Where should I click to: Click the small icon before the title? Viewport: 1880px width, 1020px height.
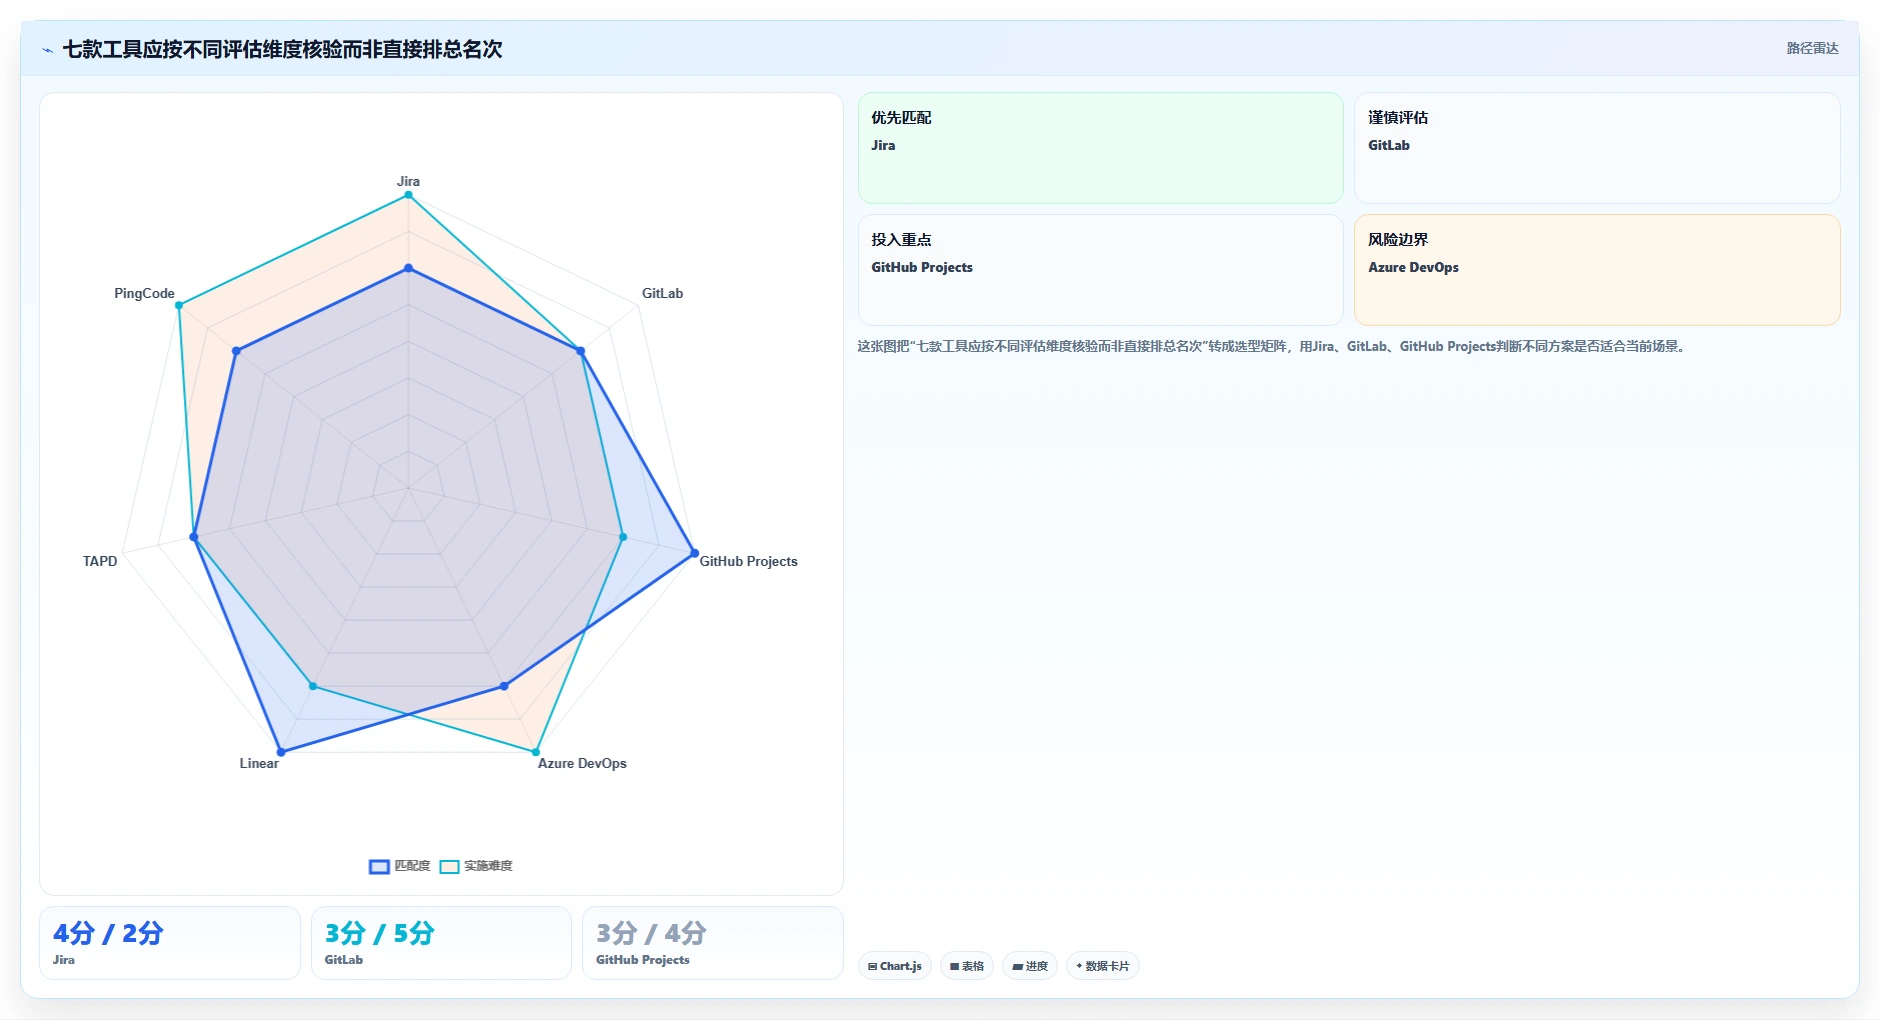[47, 50]
